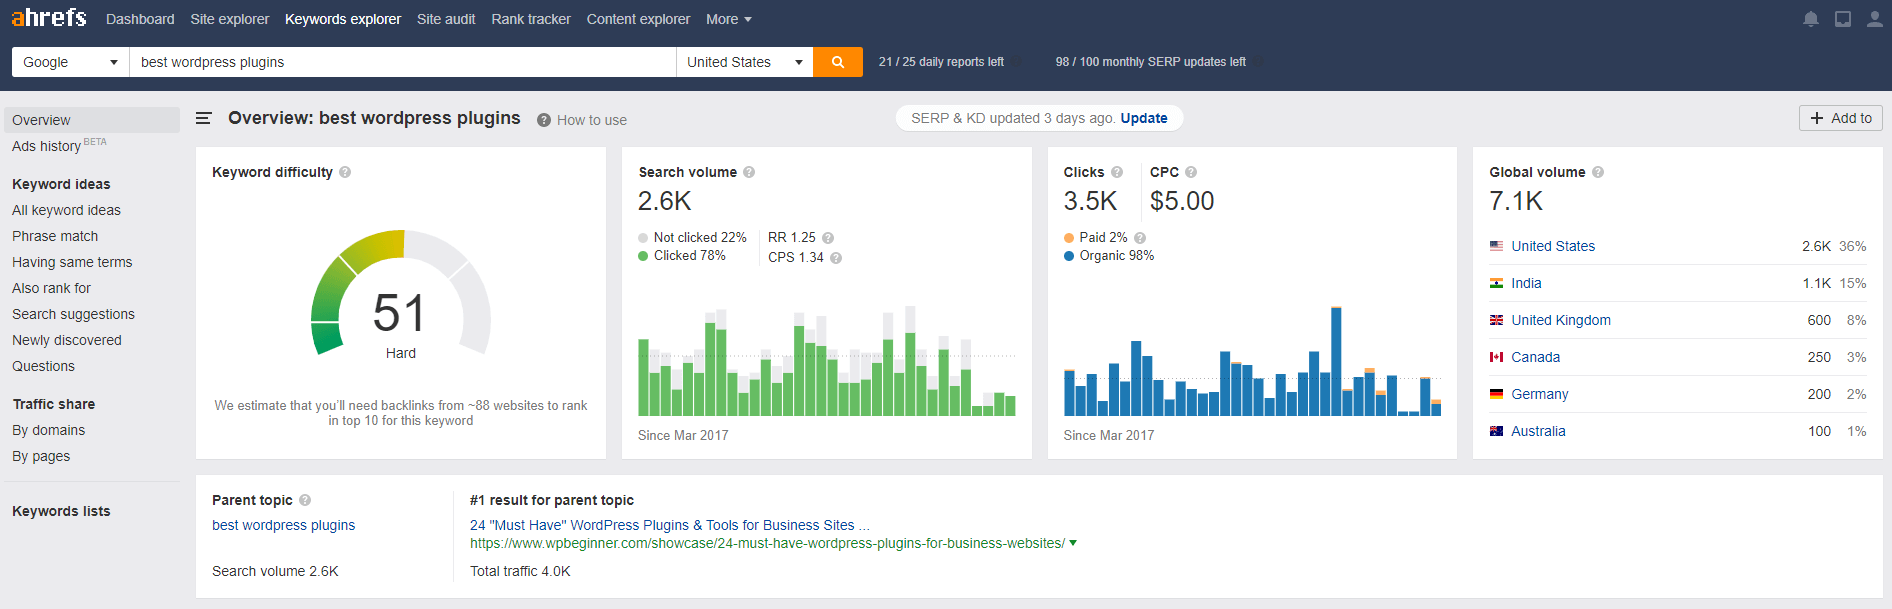Expand the United States country selector
This screenshot has height=609, width=1892.
point(744,62)
